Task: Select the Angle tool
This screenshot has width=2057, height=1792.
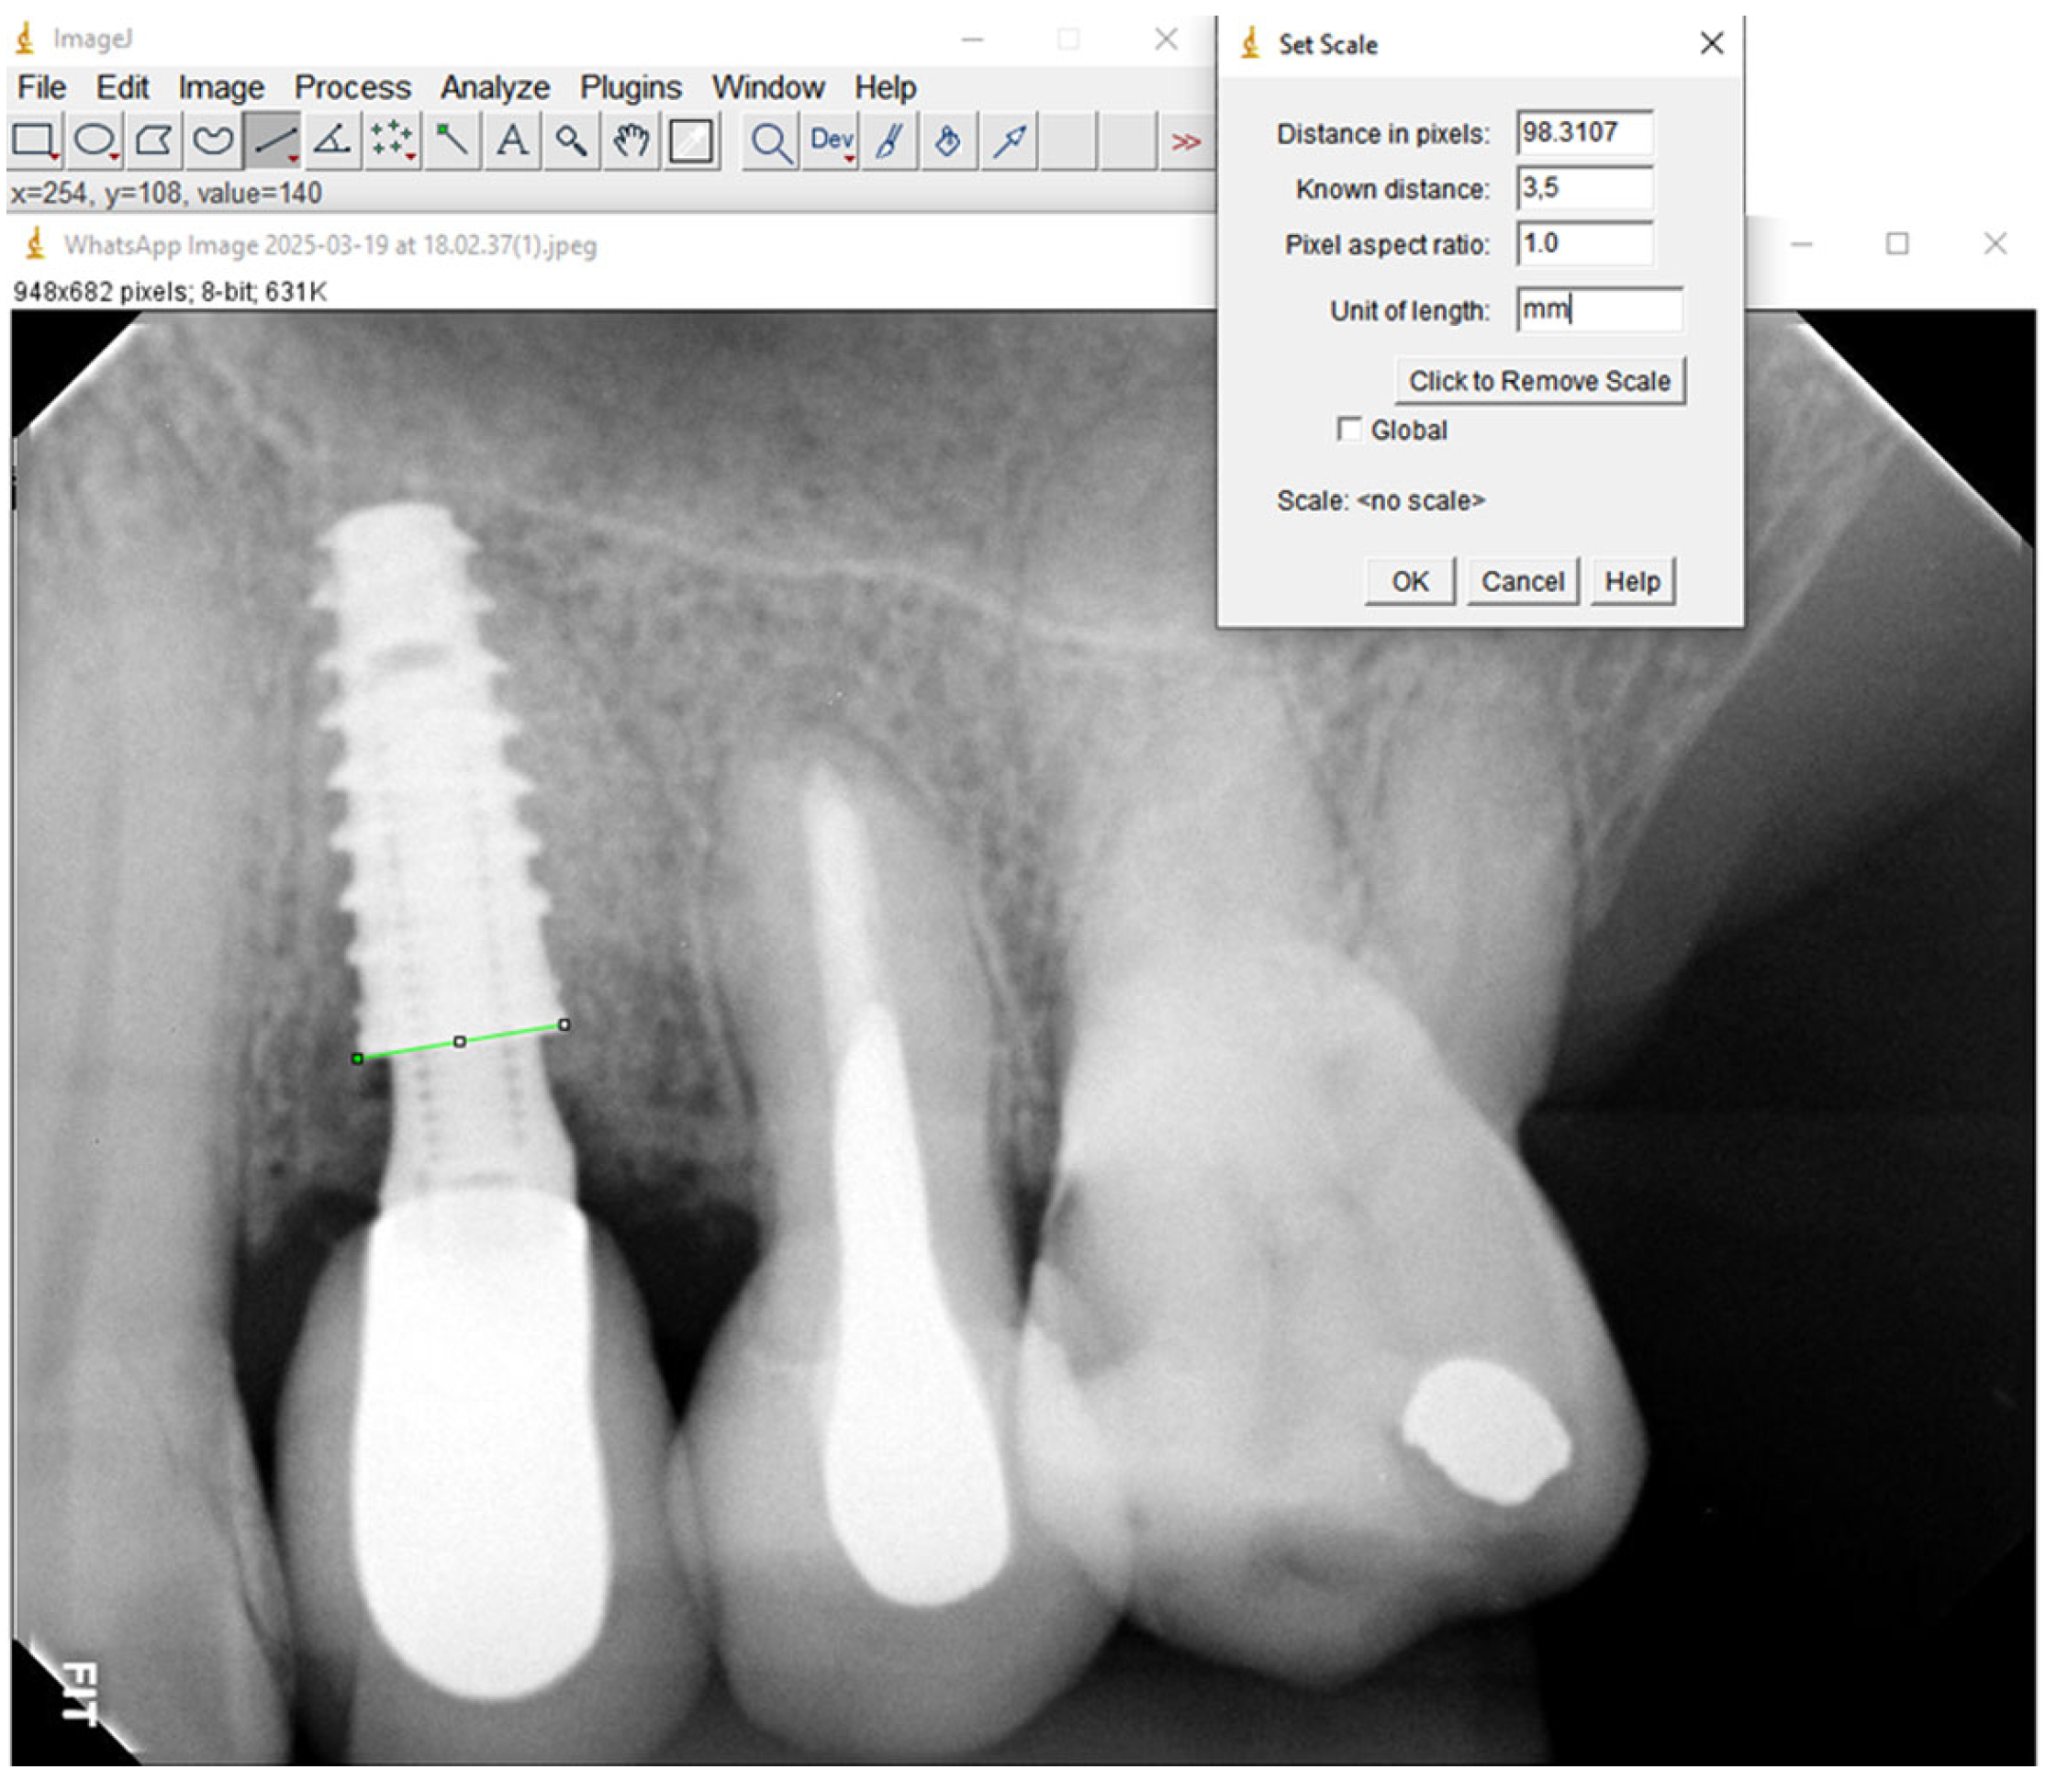Action: 332,141
